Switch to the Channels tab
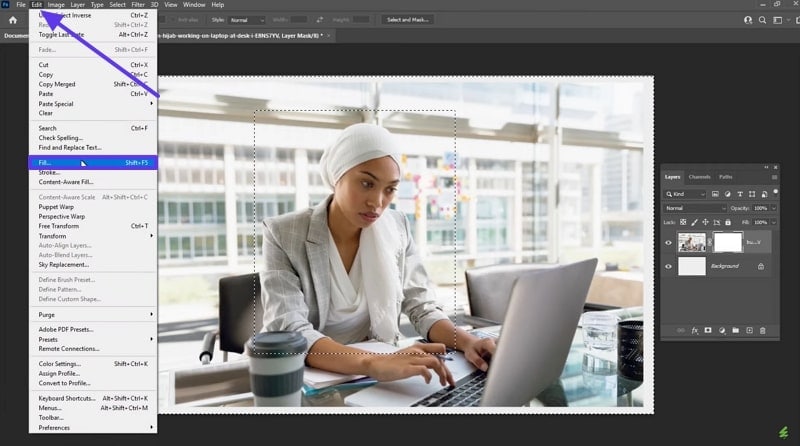Viewport: 800px width, 446px height. [699, 177]
